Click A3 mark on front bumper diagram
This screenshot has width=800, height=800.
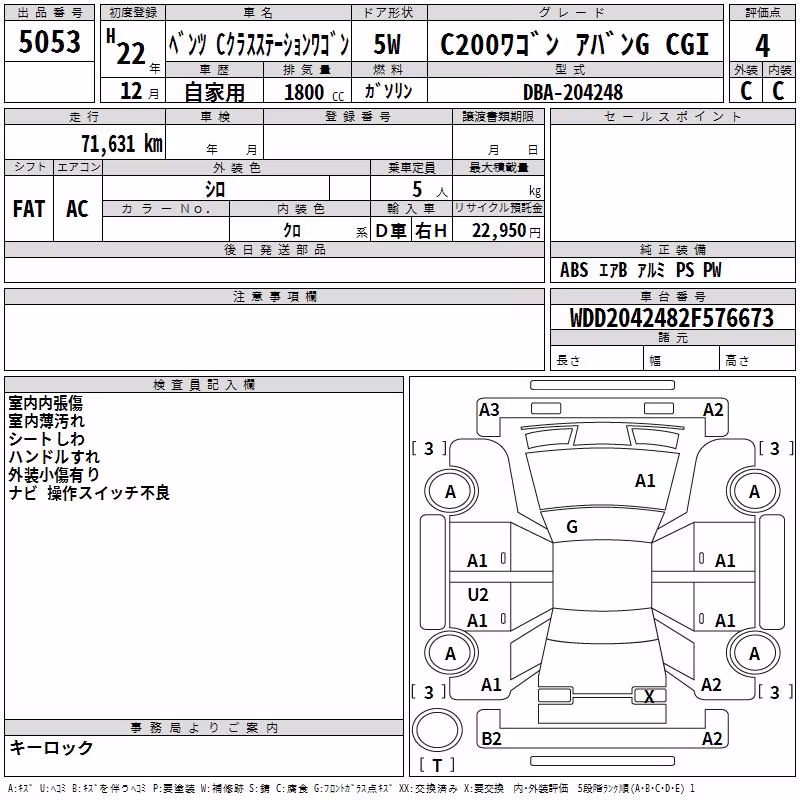(x=489, y=410)
